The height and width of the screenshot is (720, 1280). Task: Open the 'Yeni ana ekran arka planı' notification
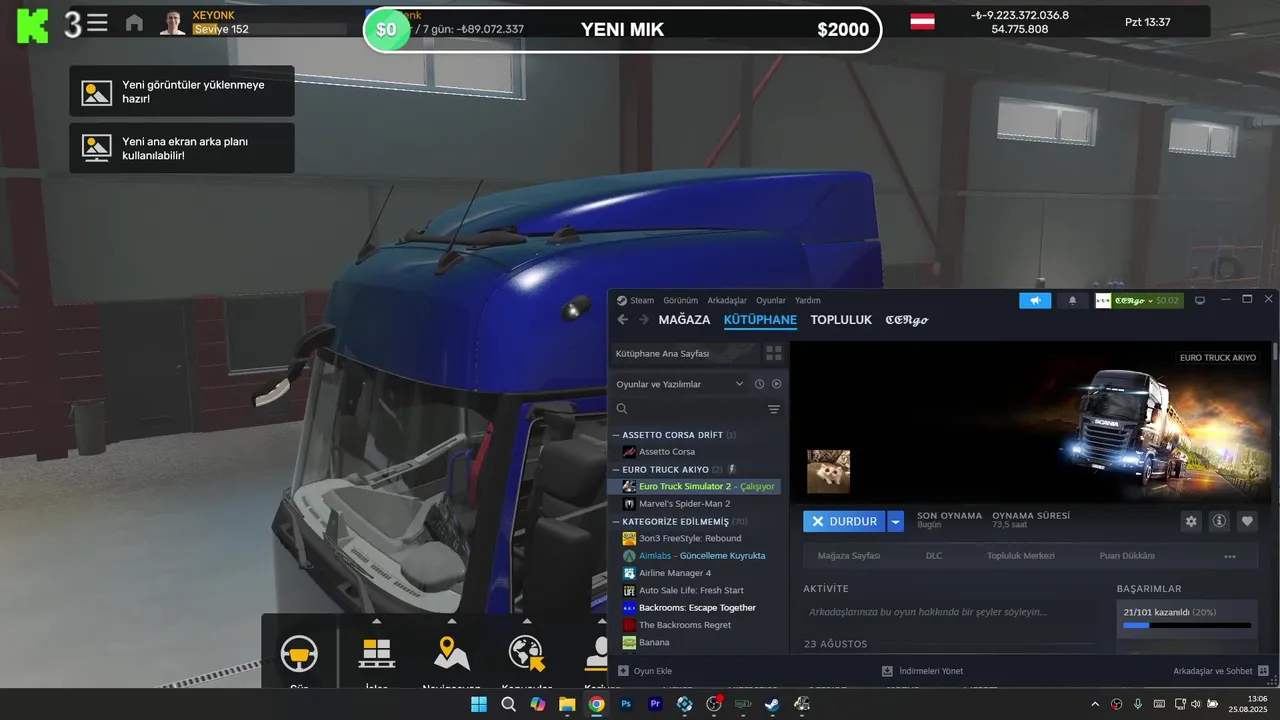(x=182, y=148)
